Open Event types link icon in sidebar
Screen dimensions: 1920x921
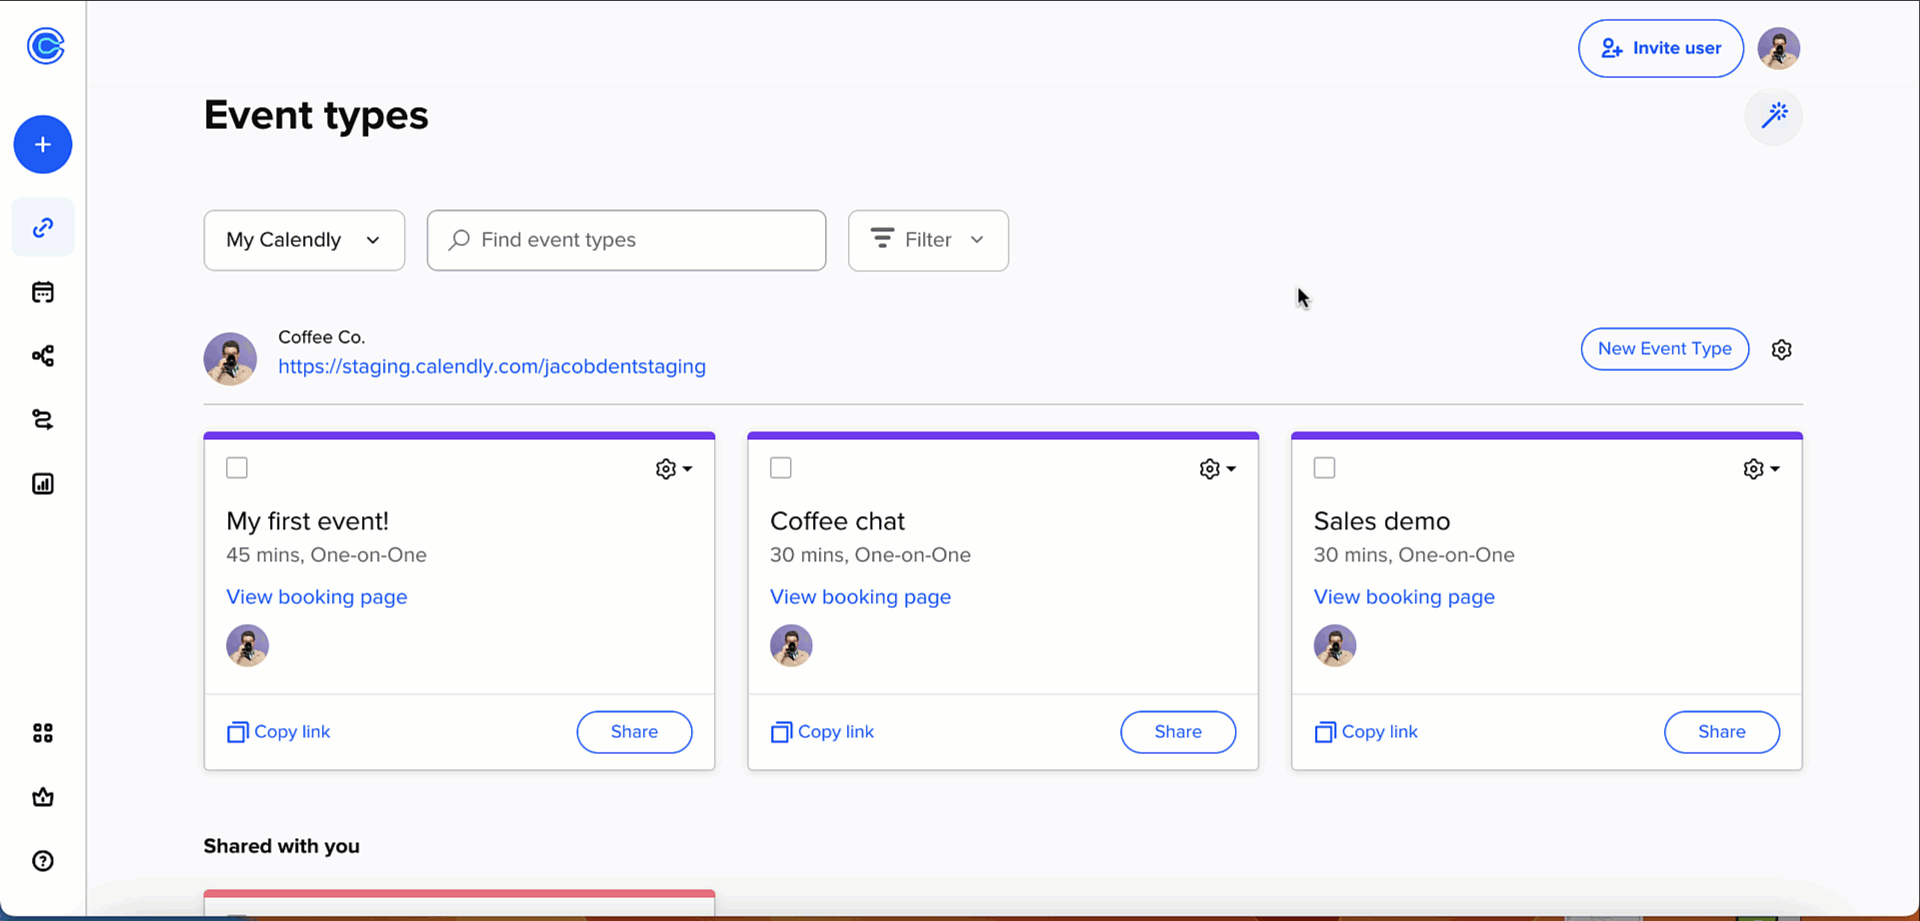pyautogui.click(x=43, y=228)
